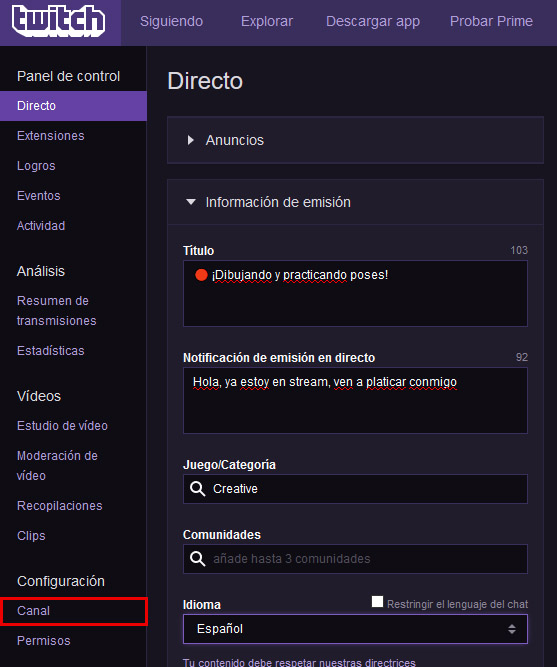Image resolution: width=557 pixels, height=667 pixels.
Task: Click into the Notificación de emisión text box
Action: point(355,400)
